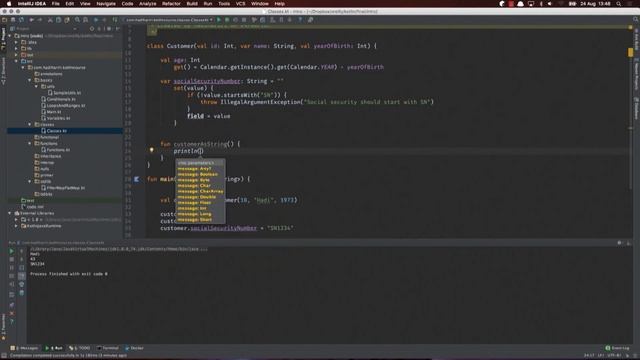Click the Run panel settings gear icon

point(619,243)
